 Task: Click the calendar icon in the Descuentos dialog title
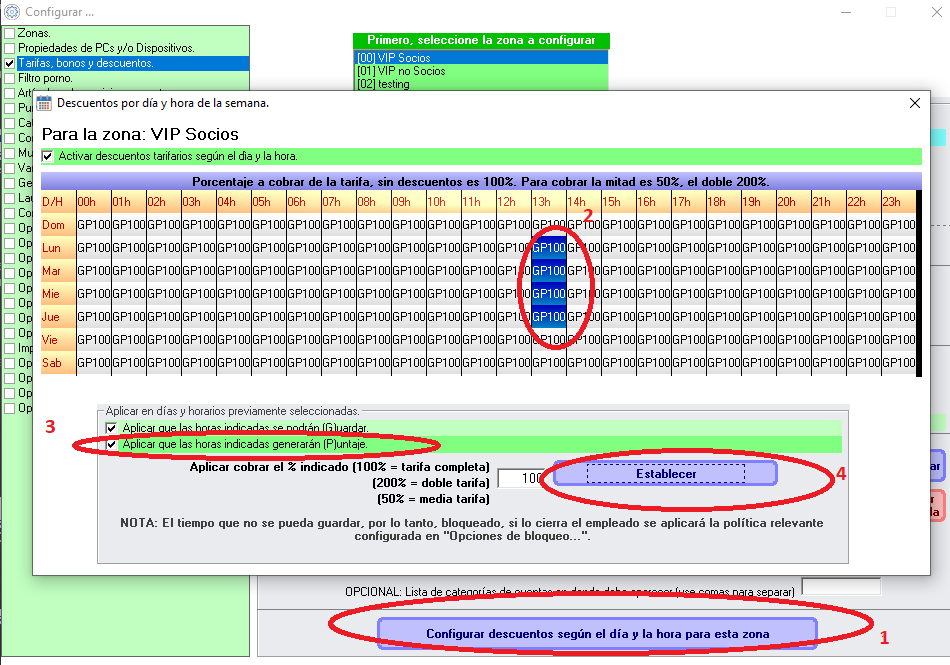pyautogui.click(x=44, y=103)
